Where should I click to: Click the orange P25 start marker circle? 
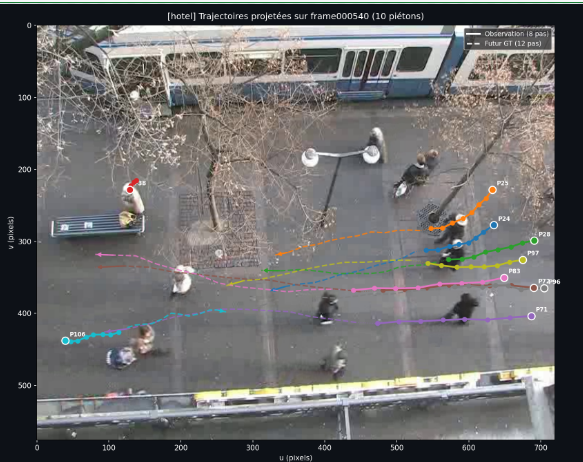[493, 190]
